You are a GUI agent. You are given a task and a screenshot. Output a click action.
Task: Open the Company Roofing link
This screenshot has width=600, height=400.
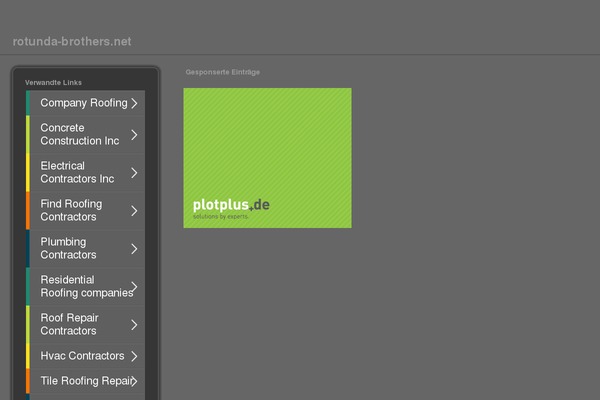tap(84, 103)
